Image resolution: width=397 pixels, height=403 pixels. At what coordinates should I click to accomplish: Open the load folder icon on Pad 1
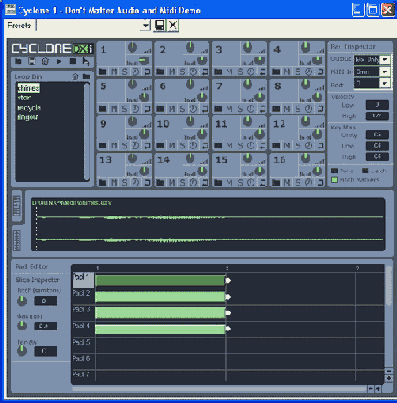(103, 72)
